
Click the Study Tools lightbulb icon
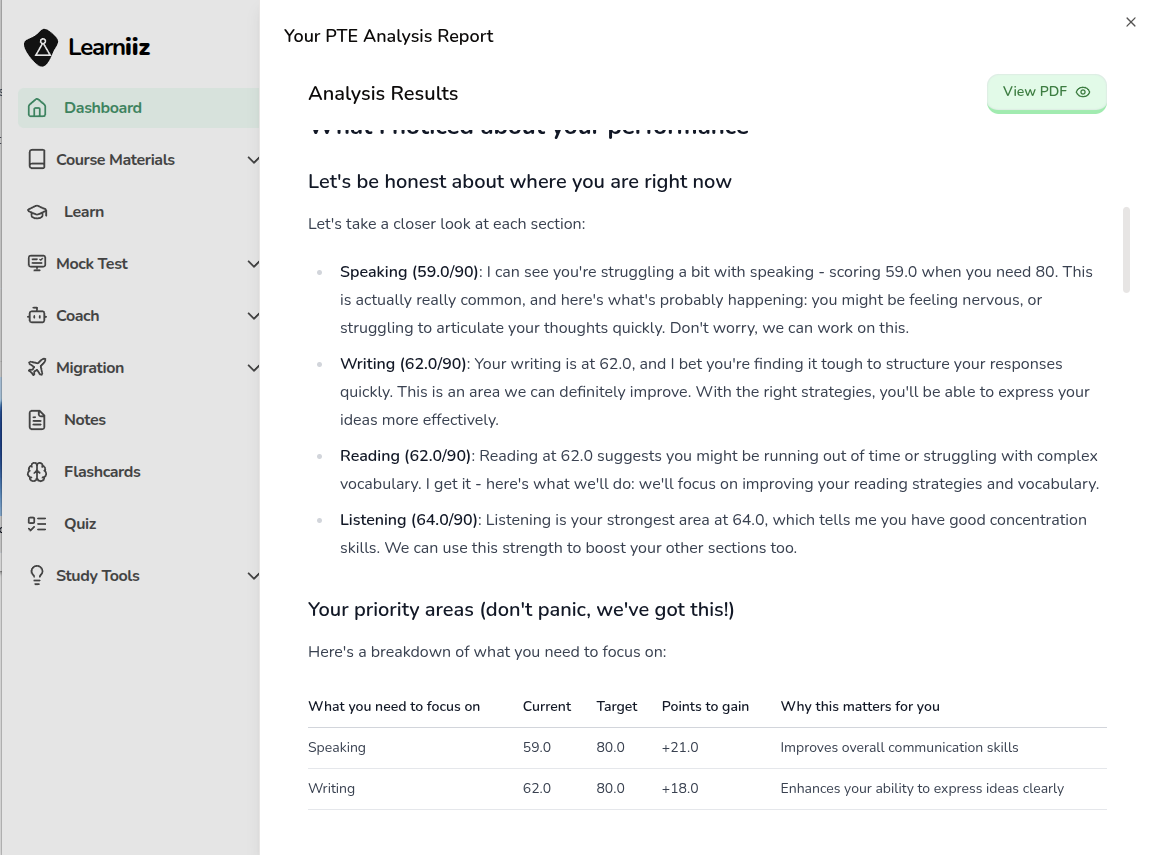[x=36, y=575]
